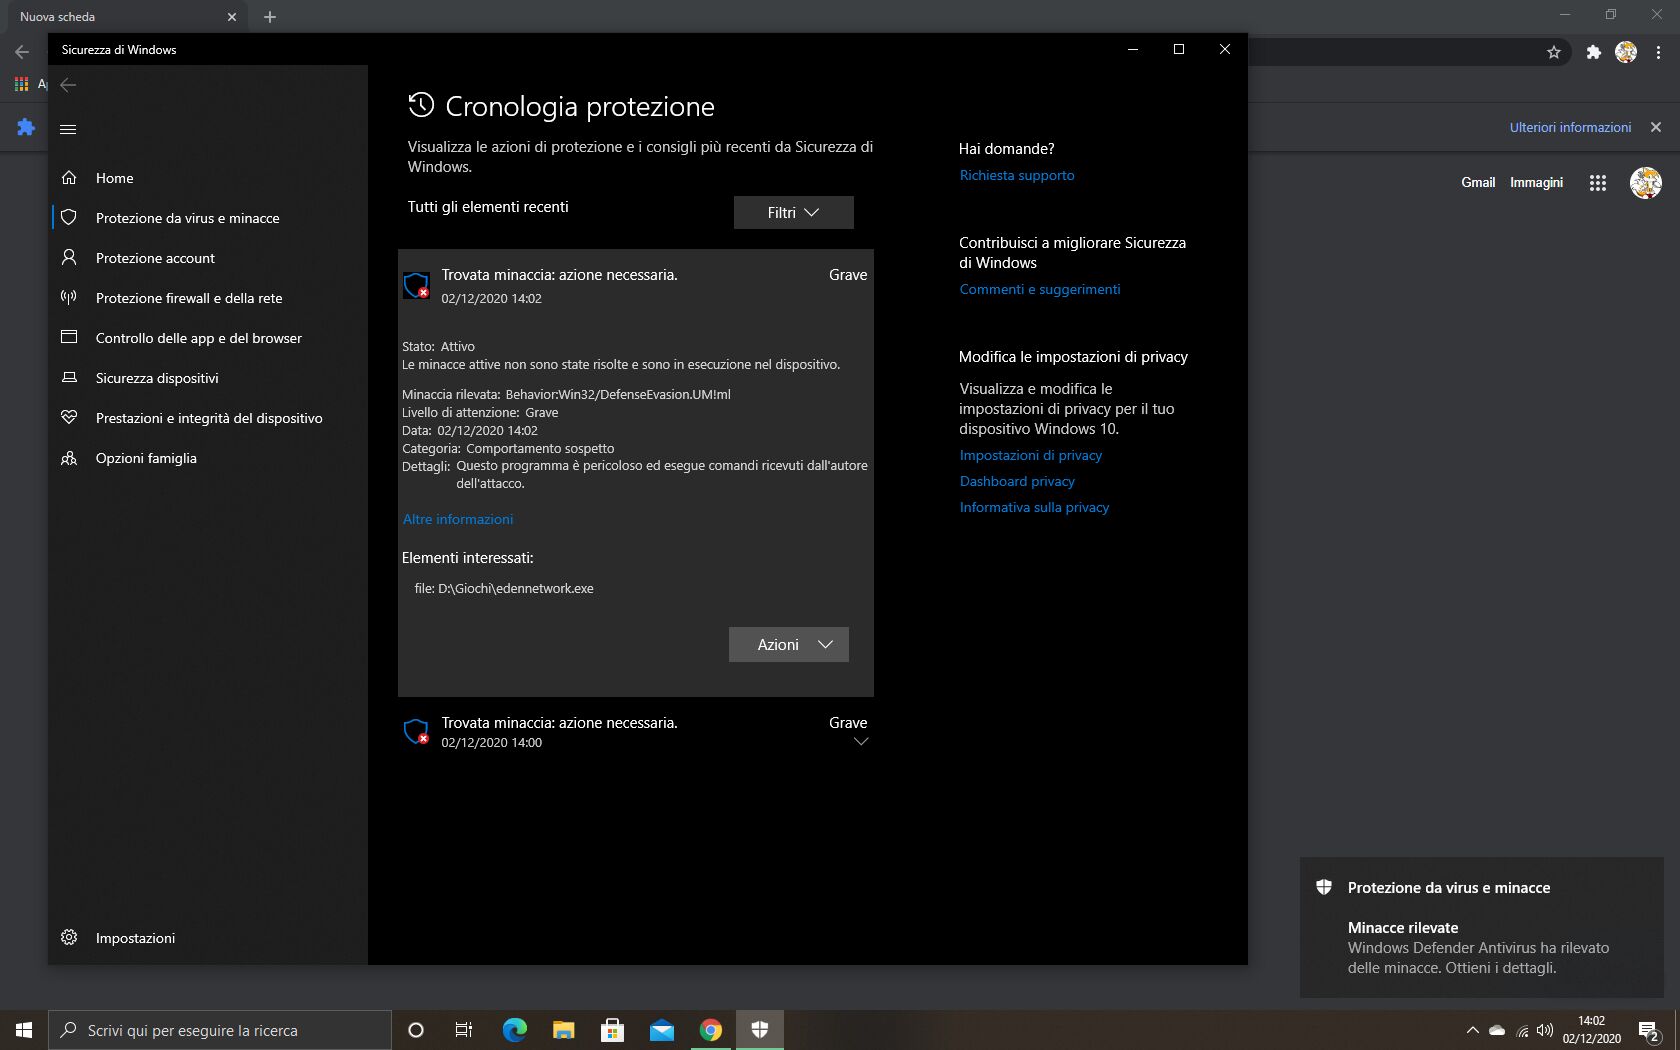The height and width of the screenshot is (1050, 1680).
Task: Open the Nuova scheda browser tab
Action: [120, 17]
